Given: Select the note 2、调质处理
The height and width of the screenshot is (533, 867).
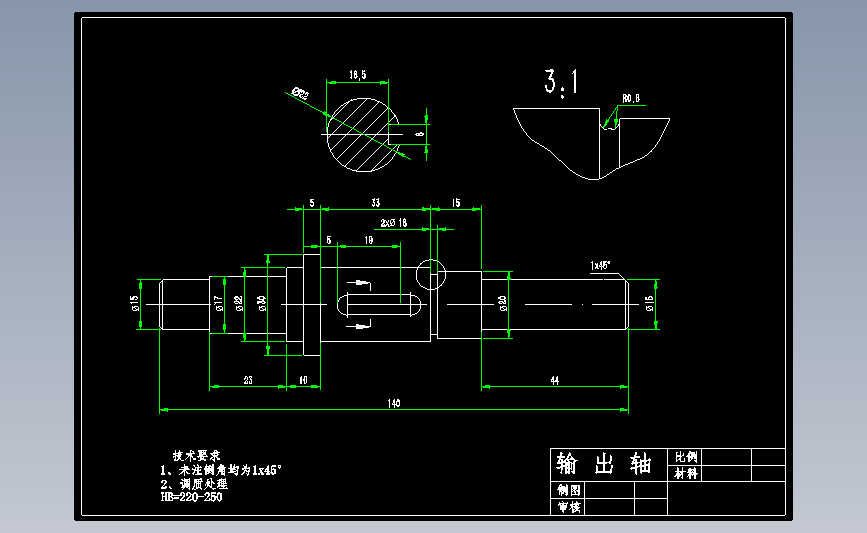Looking at the screenshot, I should (x=194, y=484).
